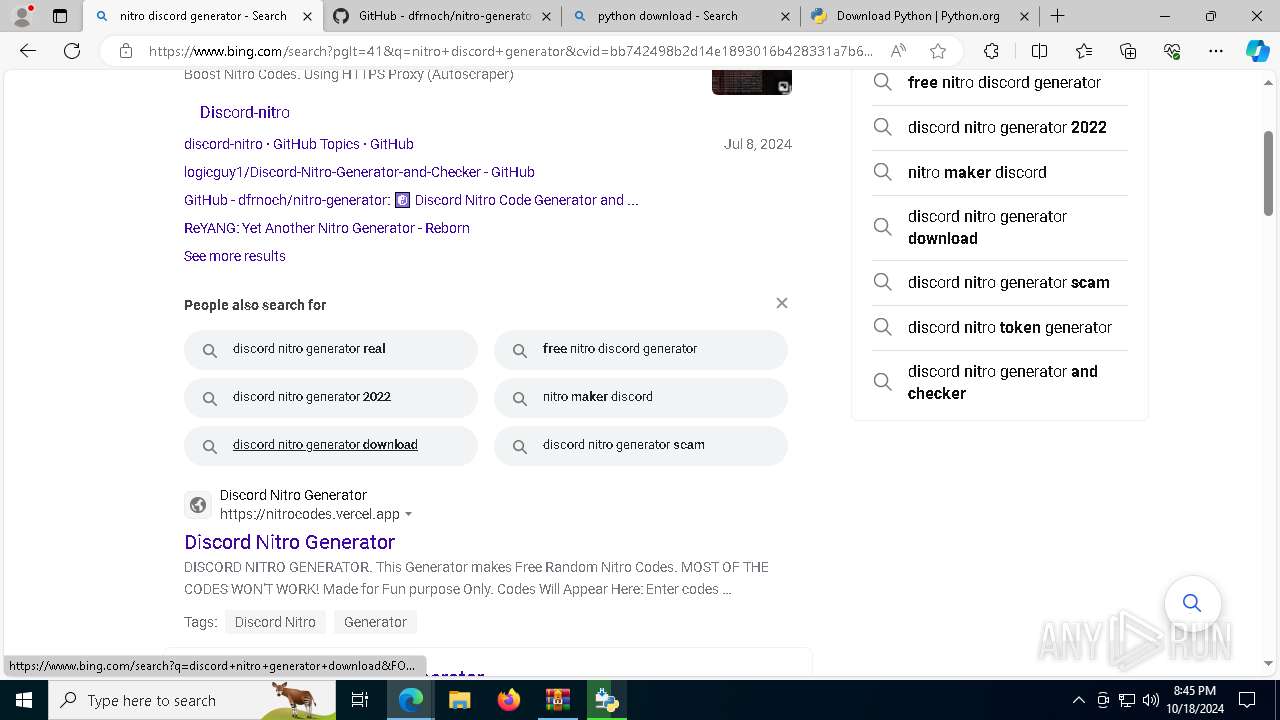Open the Favorites list icon
This screenshot has width=1280, height=720.
tap(1084, 51)
